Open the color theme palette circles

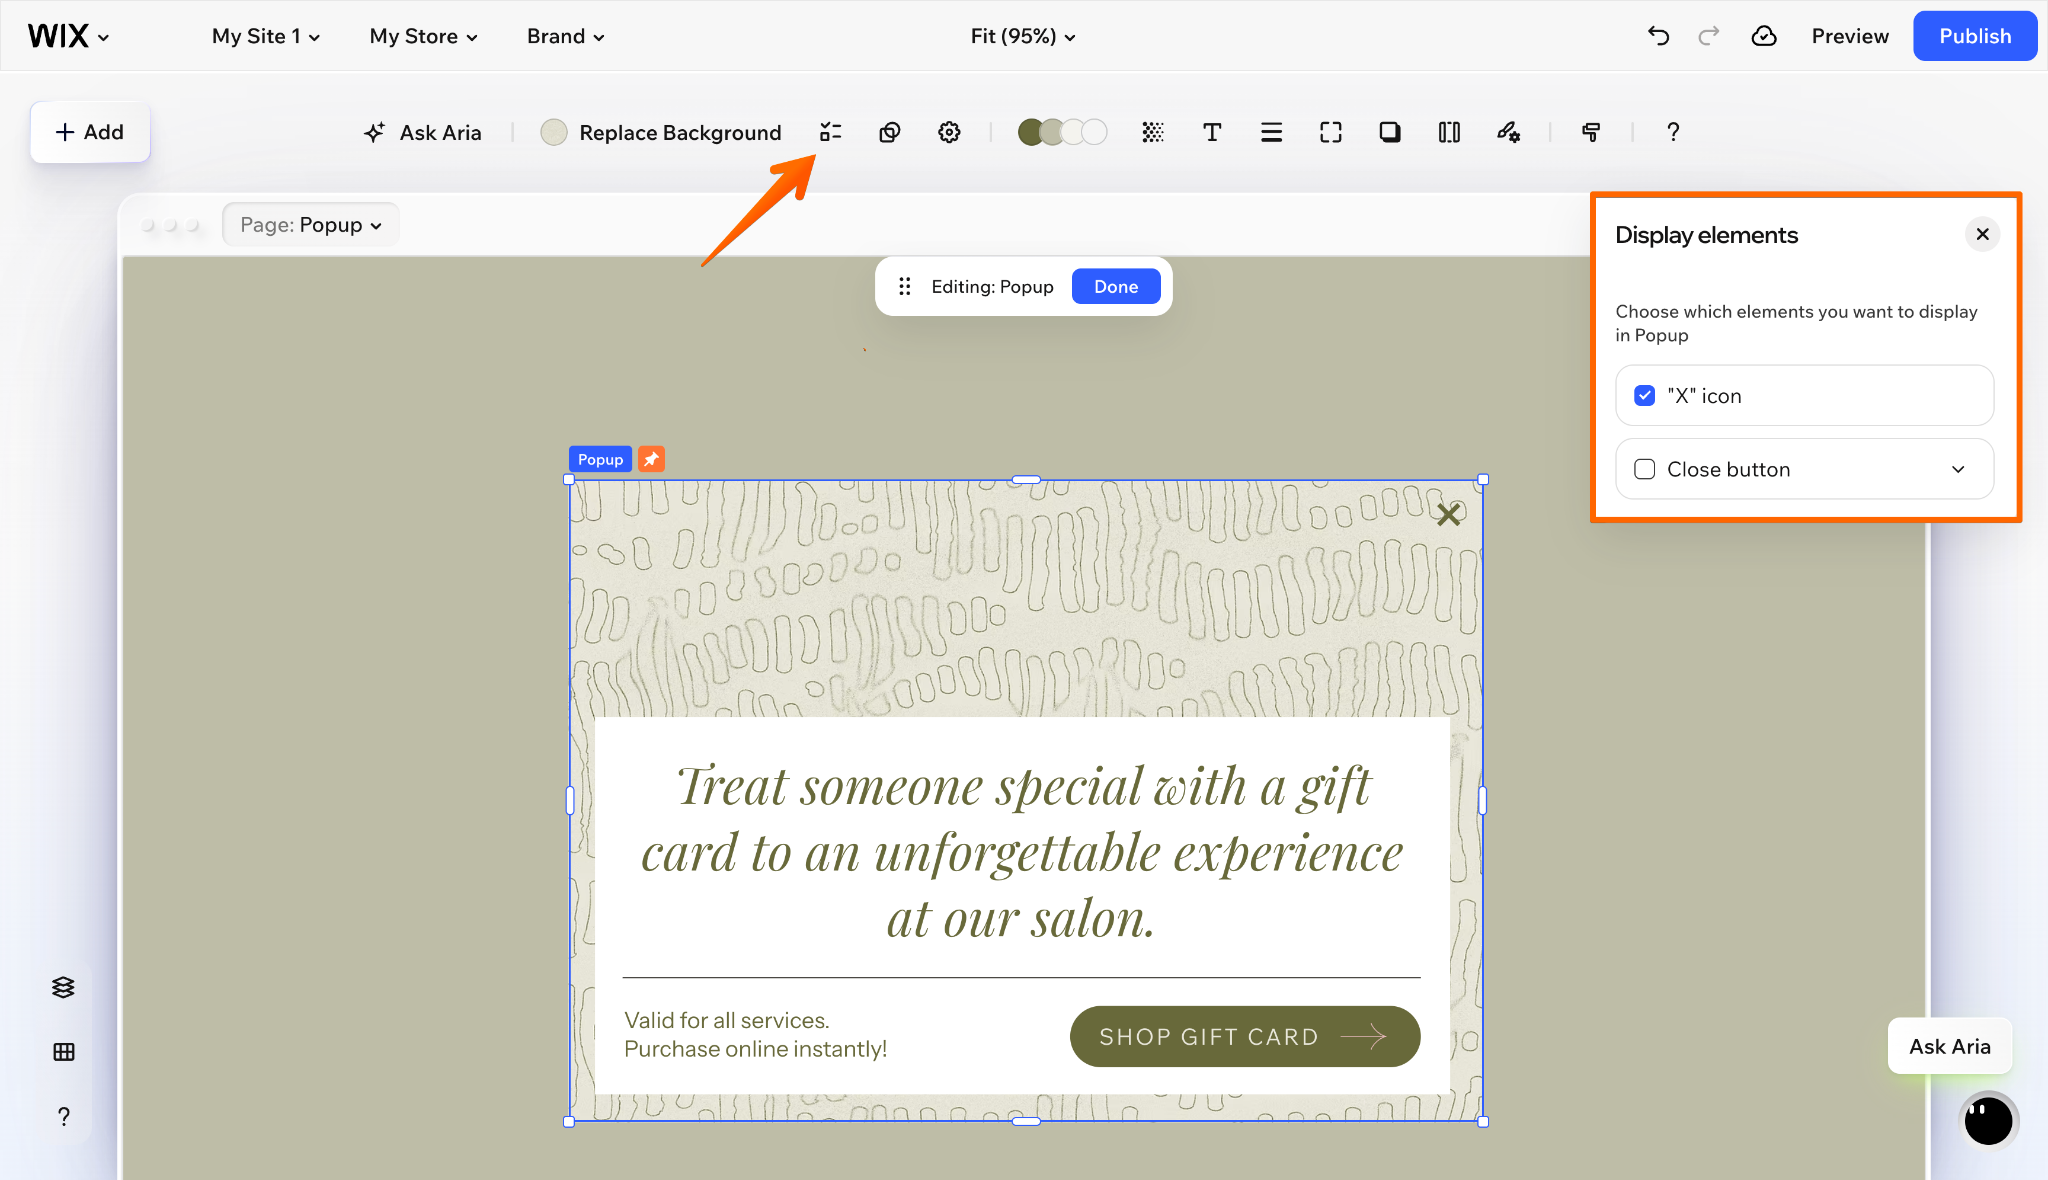point(1062,132)
